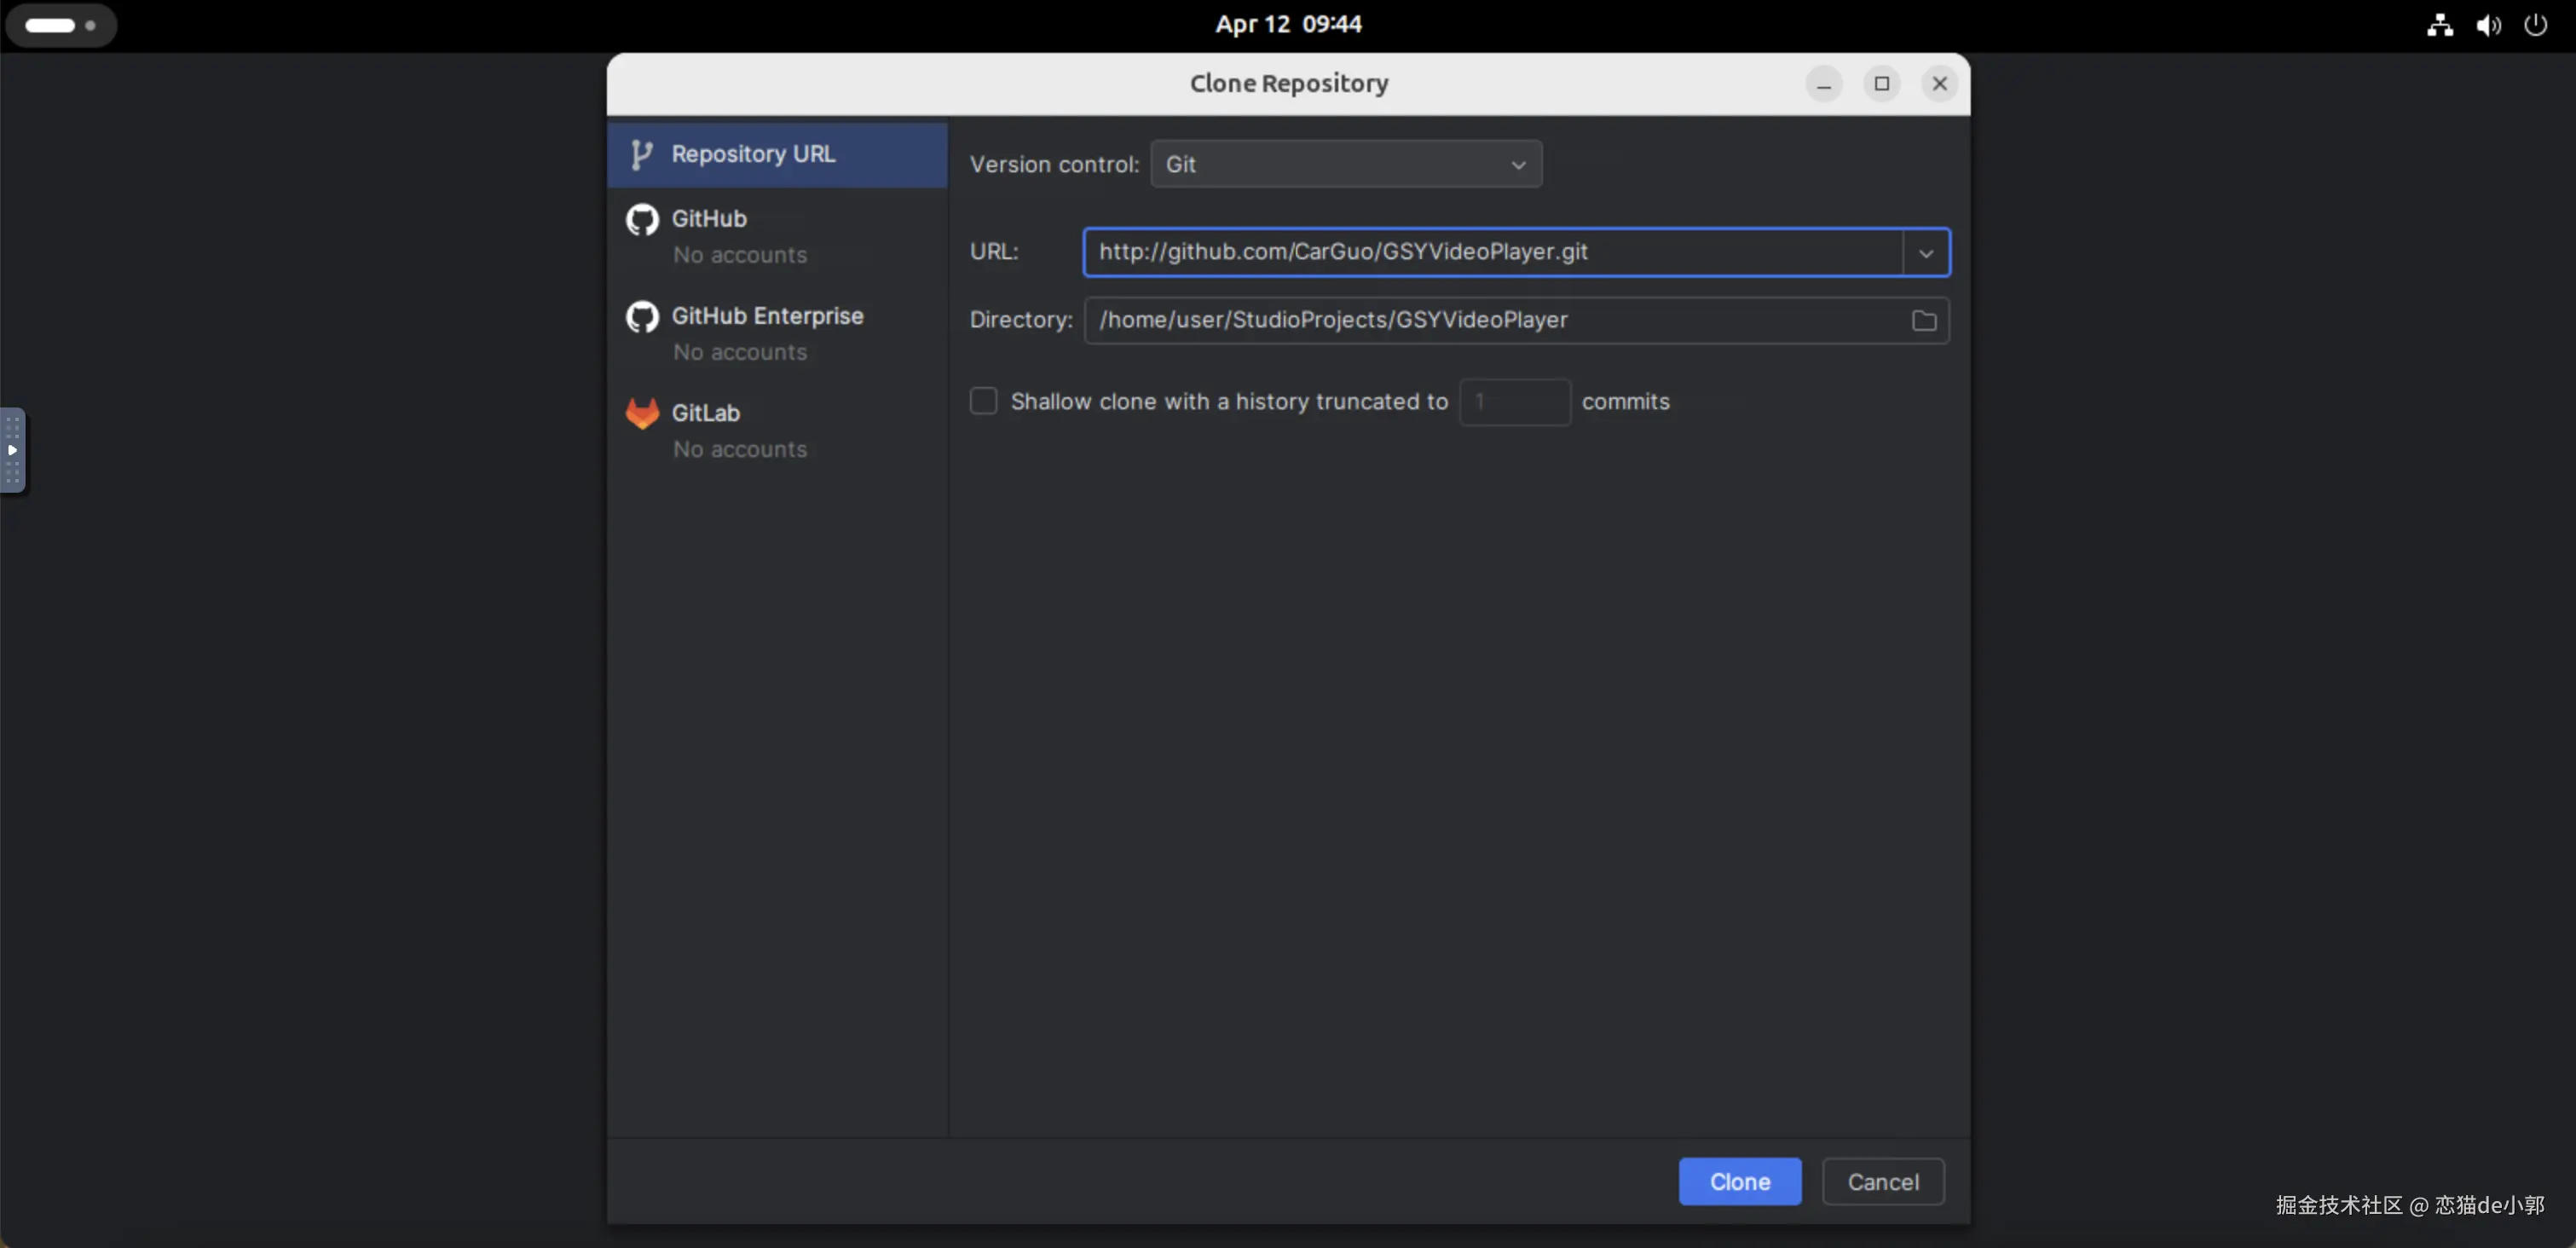Open the date and time clock
Image resolution: width=2576 pixels, height=1248 pixels.
tap(1287, 24)
